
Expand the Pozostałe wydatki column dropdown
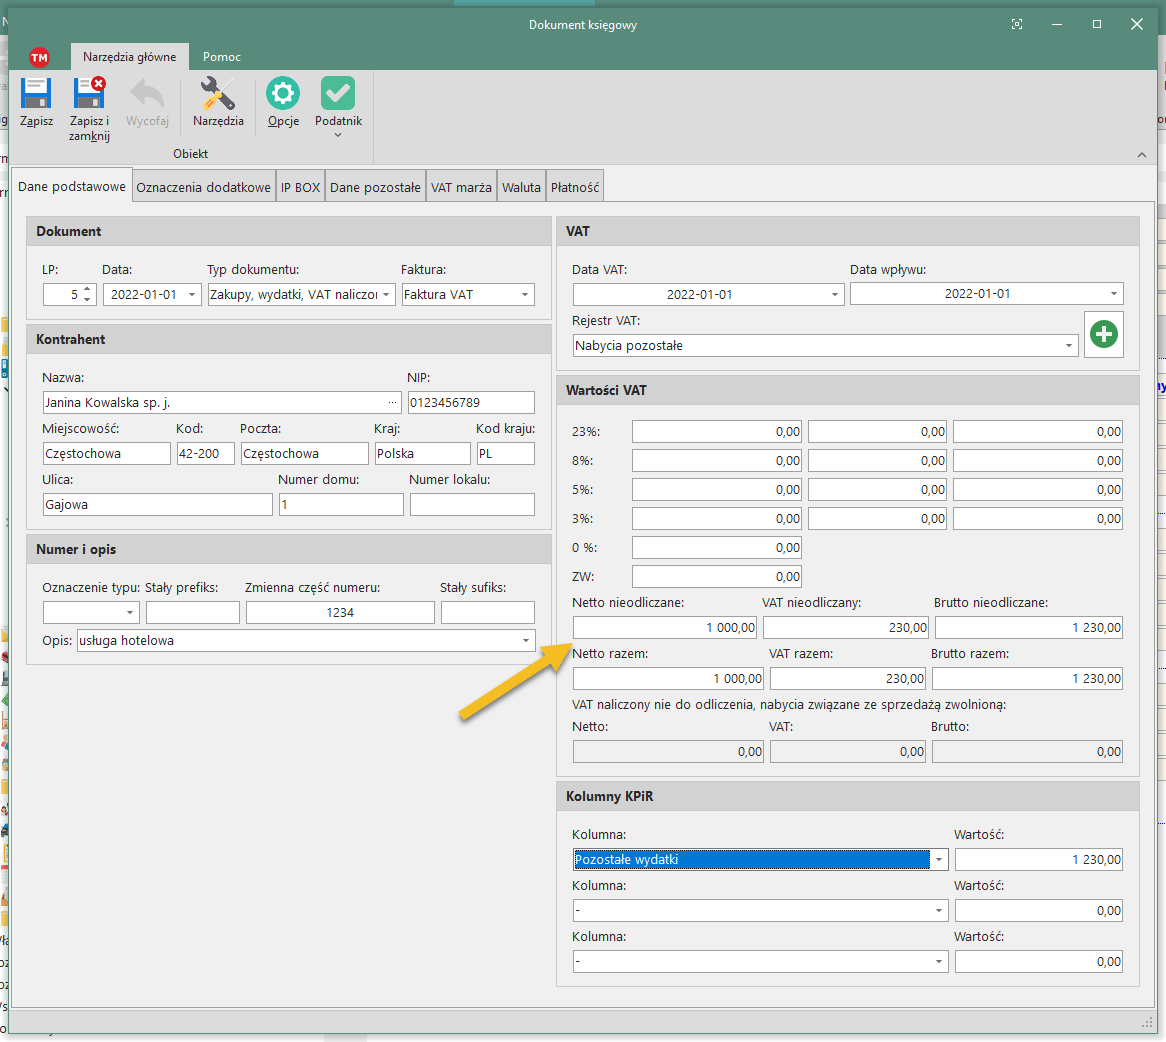tap(939, 860)
